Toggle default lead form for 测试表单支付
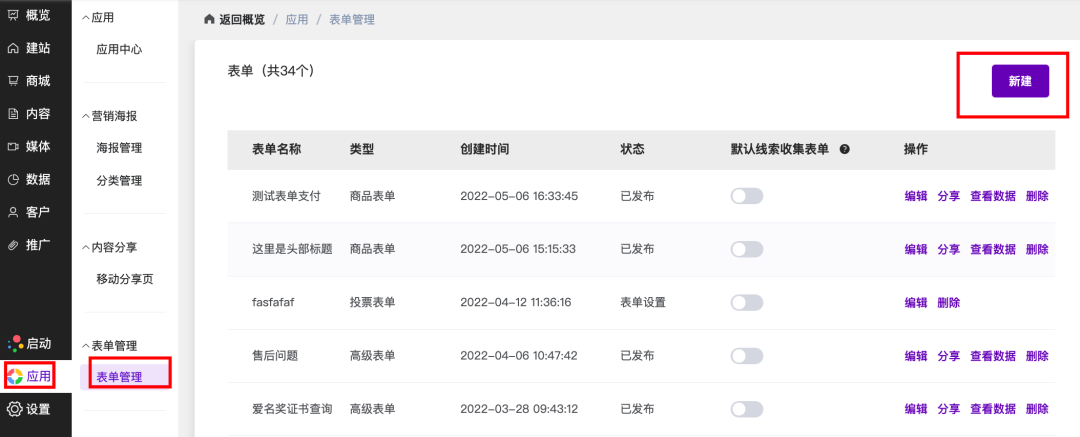This screenshot has width=1080, height=437. tap(747, 196)
